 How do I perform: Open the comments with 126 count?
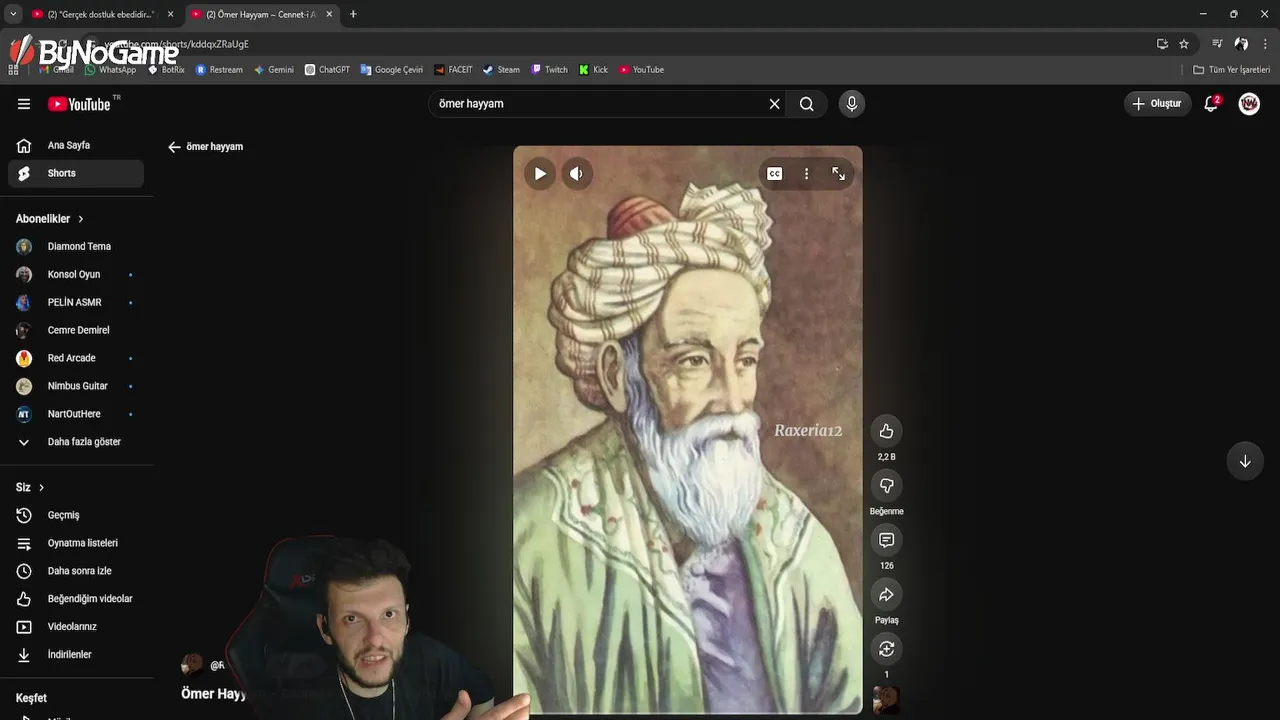tap(886, 540)
